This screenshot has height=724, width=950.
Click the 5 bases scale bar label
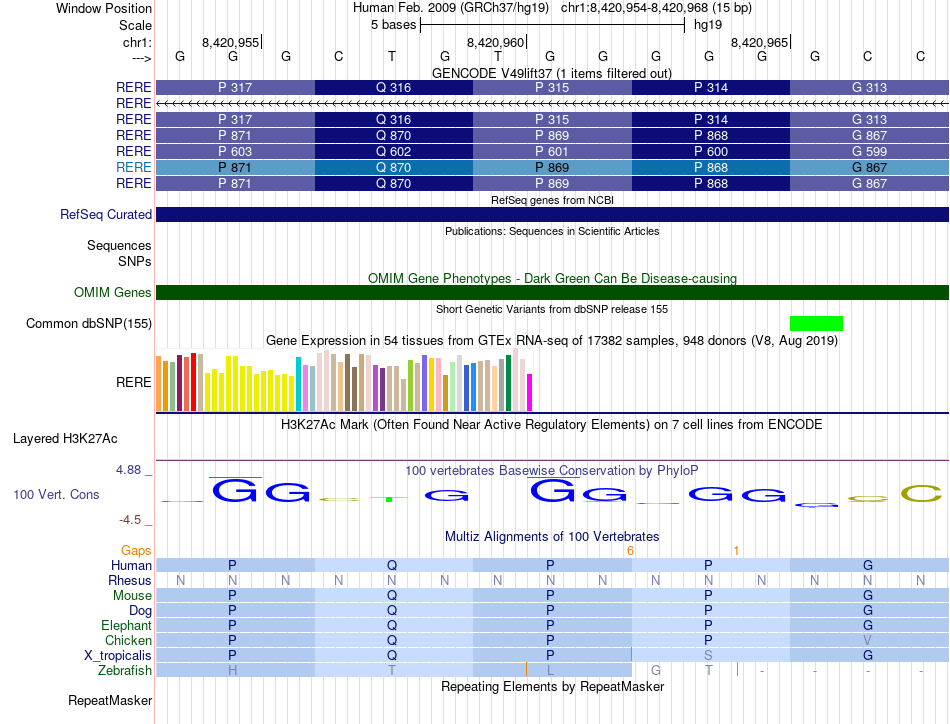393,25
